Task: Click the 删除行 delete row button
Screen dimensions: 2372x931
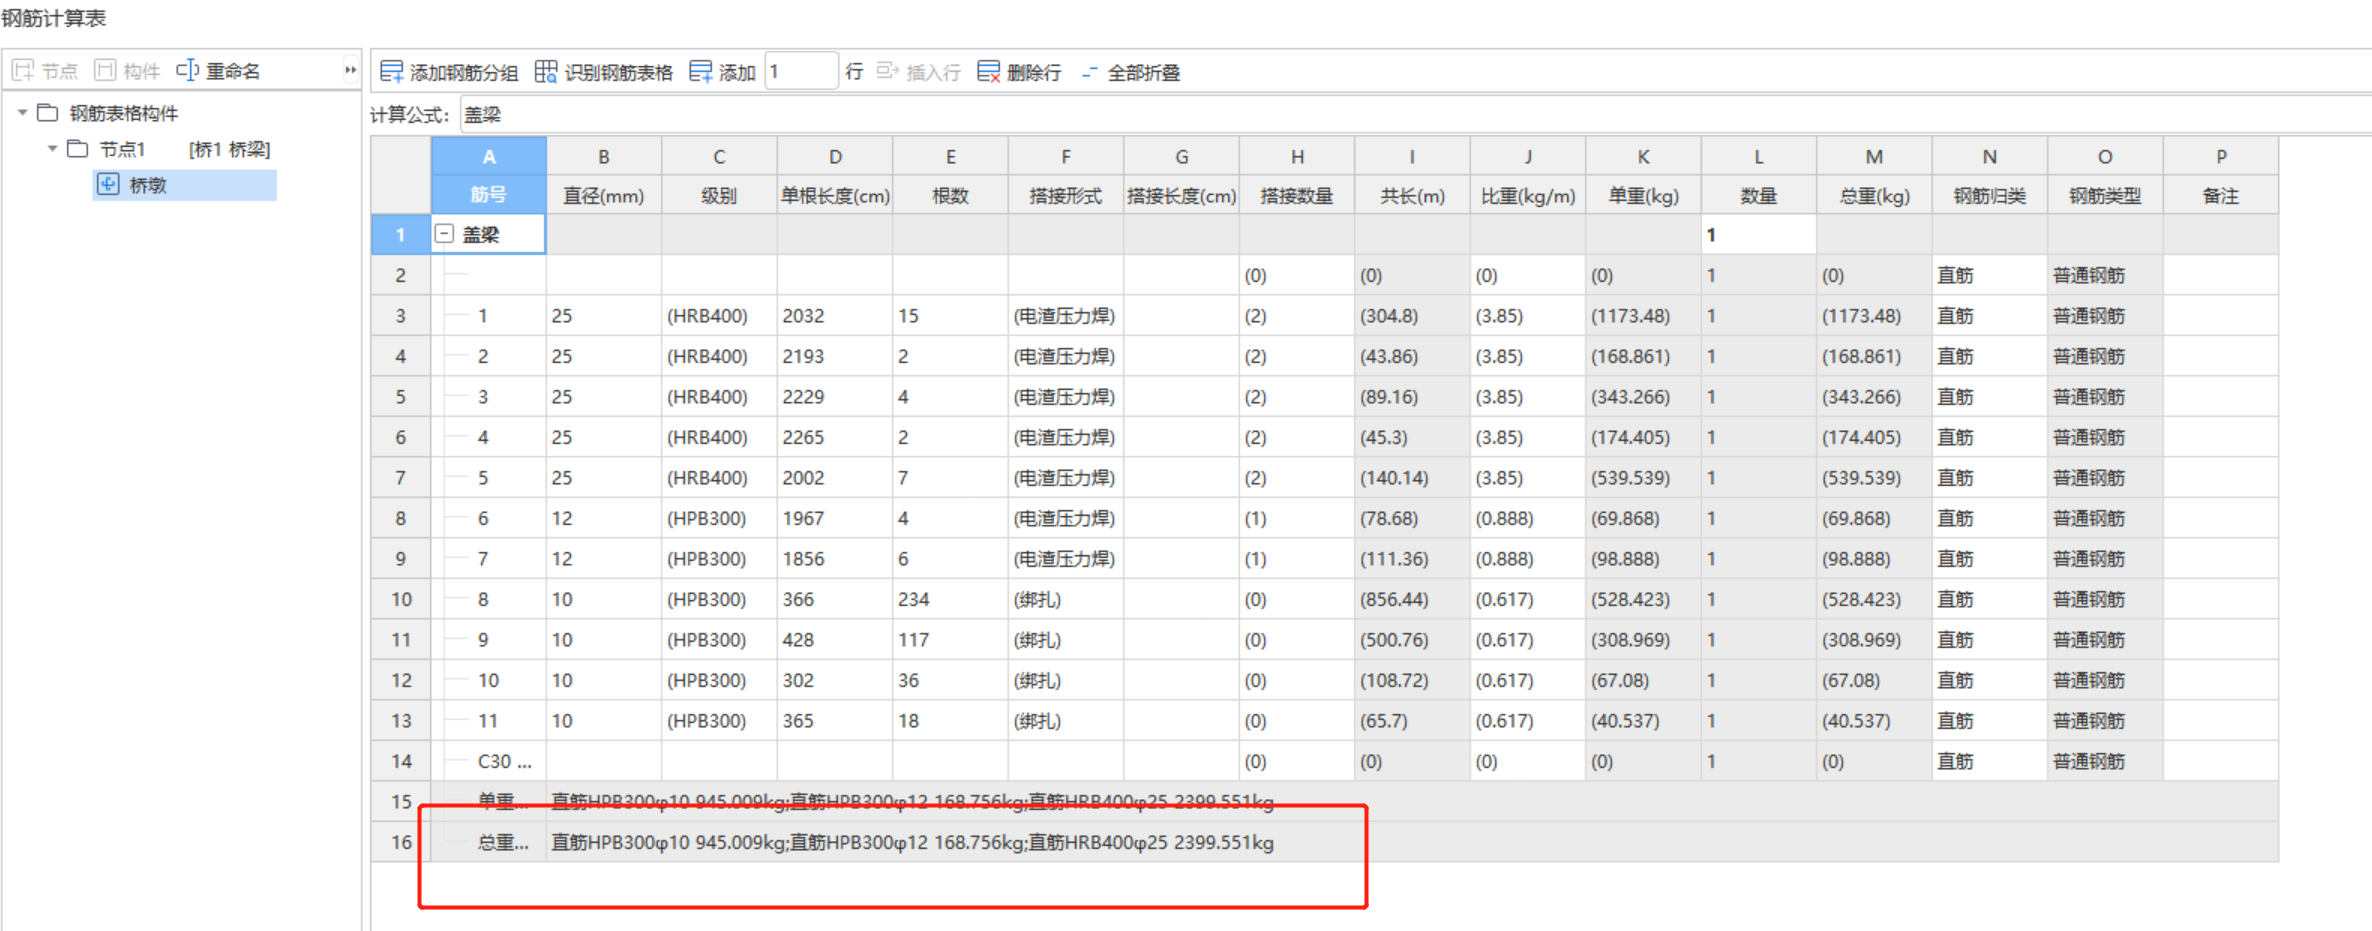Action: tap(1019, 72)
